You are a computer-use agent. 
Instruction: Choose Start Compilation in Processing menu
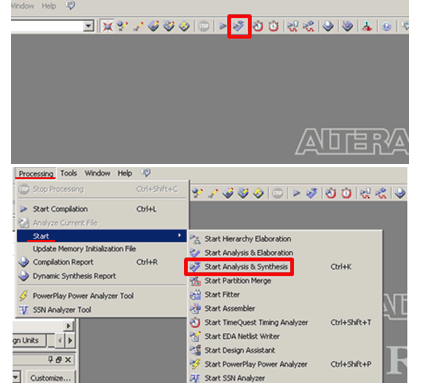[x=102, y=209]
